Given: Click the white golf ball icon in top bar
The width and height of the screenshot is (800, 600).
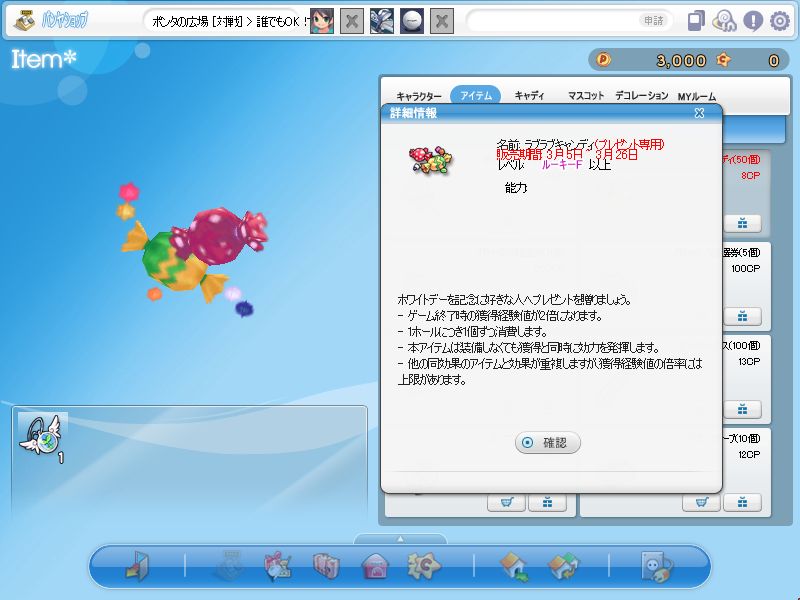Looking at the screenshot, I should point(412,21).
